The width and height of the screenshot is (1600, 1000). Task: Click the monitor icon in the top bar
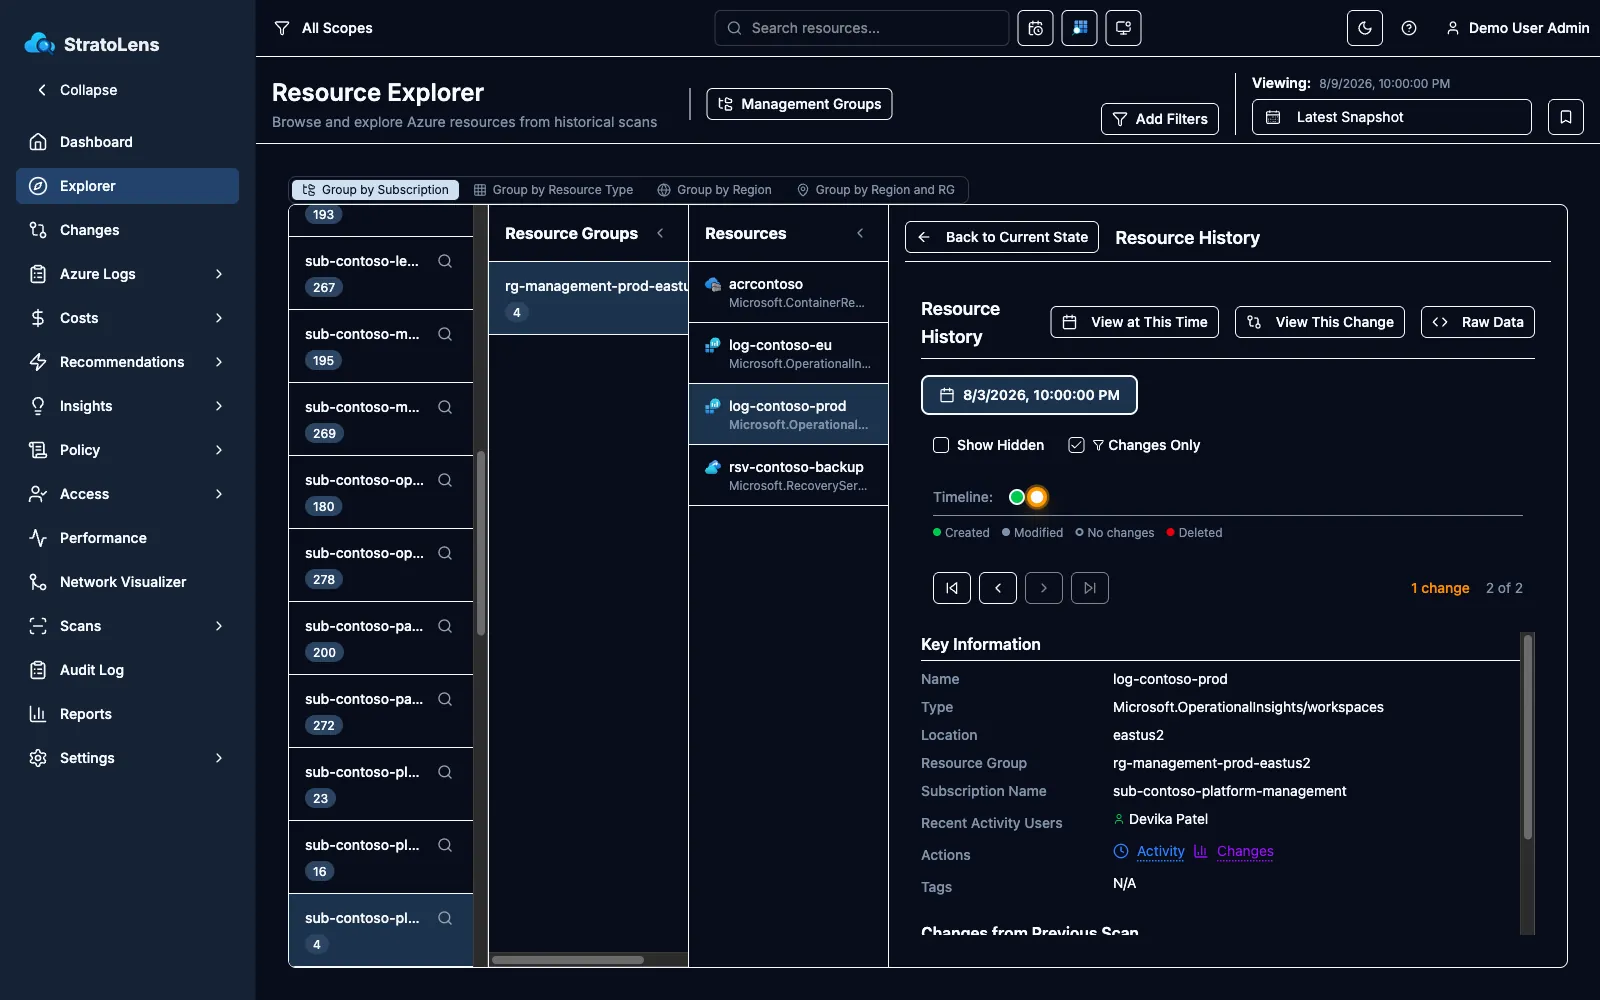tap(1123, 28)
